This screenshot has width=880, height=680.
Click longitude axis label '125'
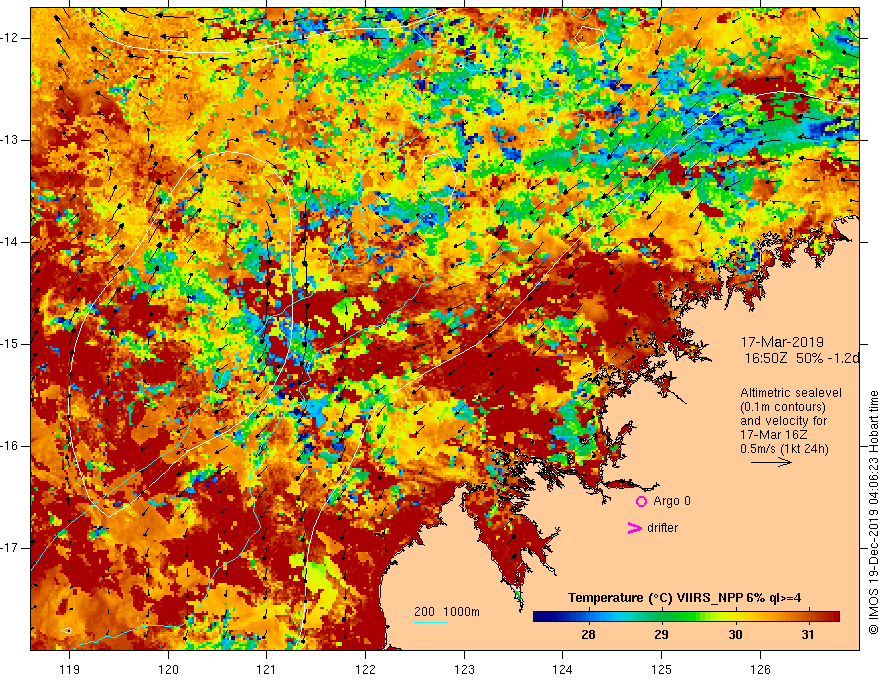click(662, 669)
